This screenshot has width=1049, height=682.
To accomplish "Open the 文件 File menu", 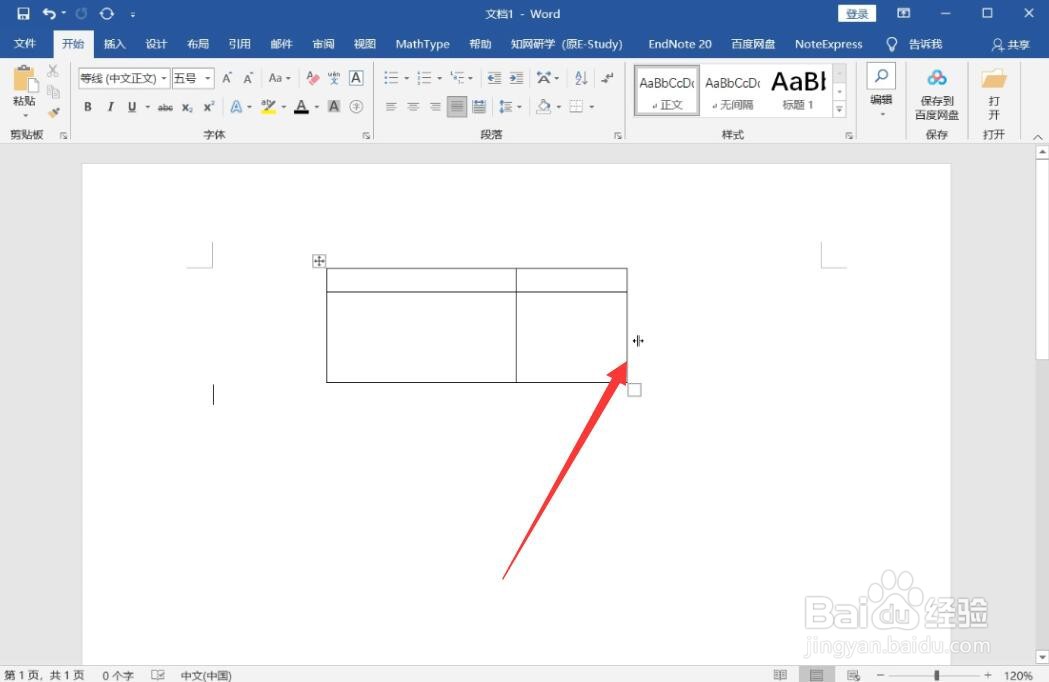I will point(25,44).
